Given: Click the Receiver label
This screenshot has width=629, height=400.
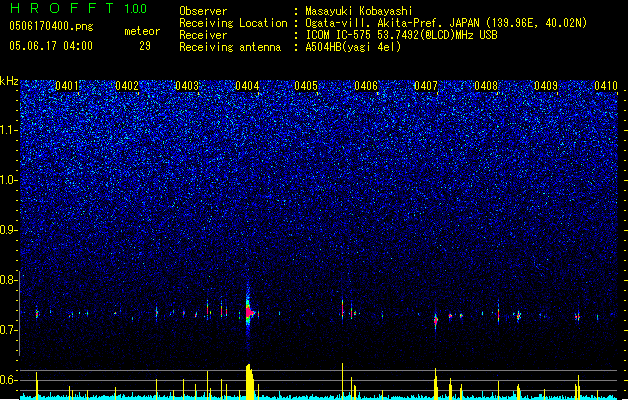Looking at the screenshot, I should [203, 35].
